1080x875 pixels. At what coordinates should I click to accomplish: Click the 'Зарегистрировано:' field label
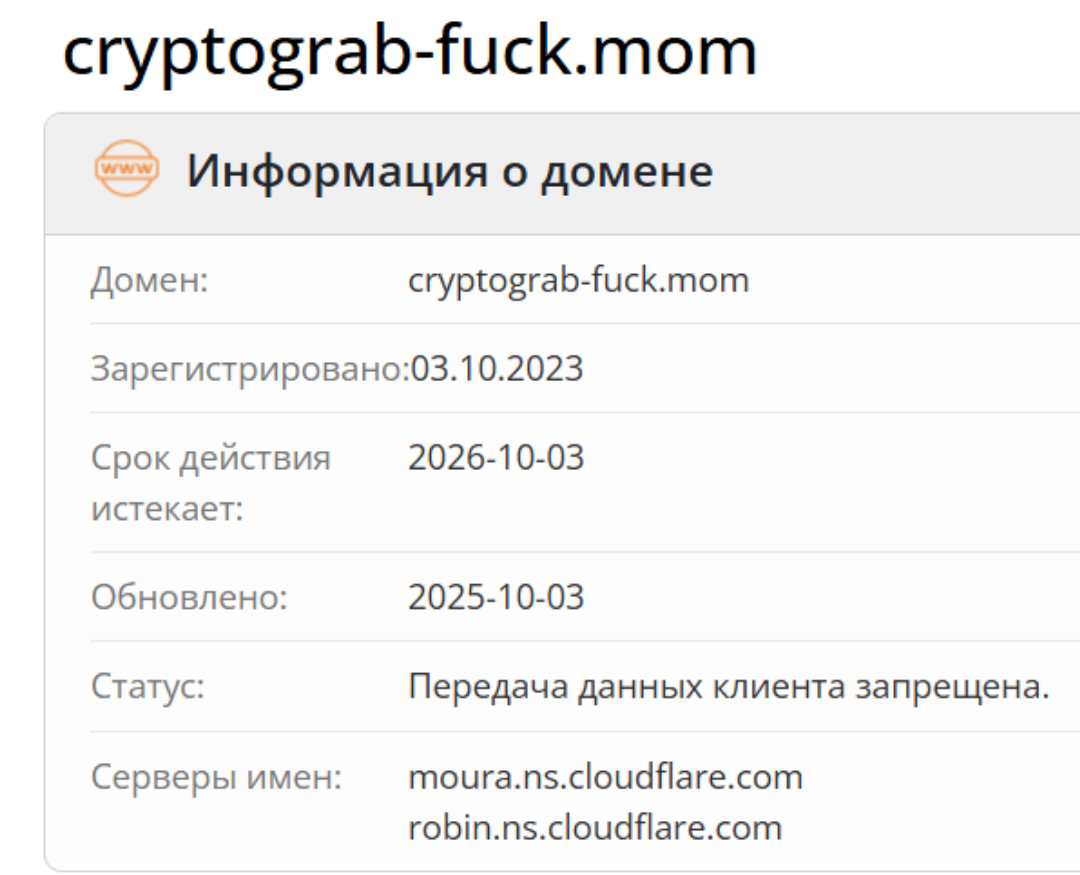(250, 369)
